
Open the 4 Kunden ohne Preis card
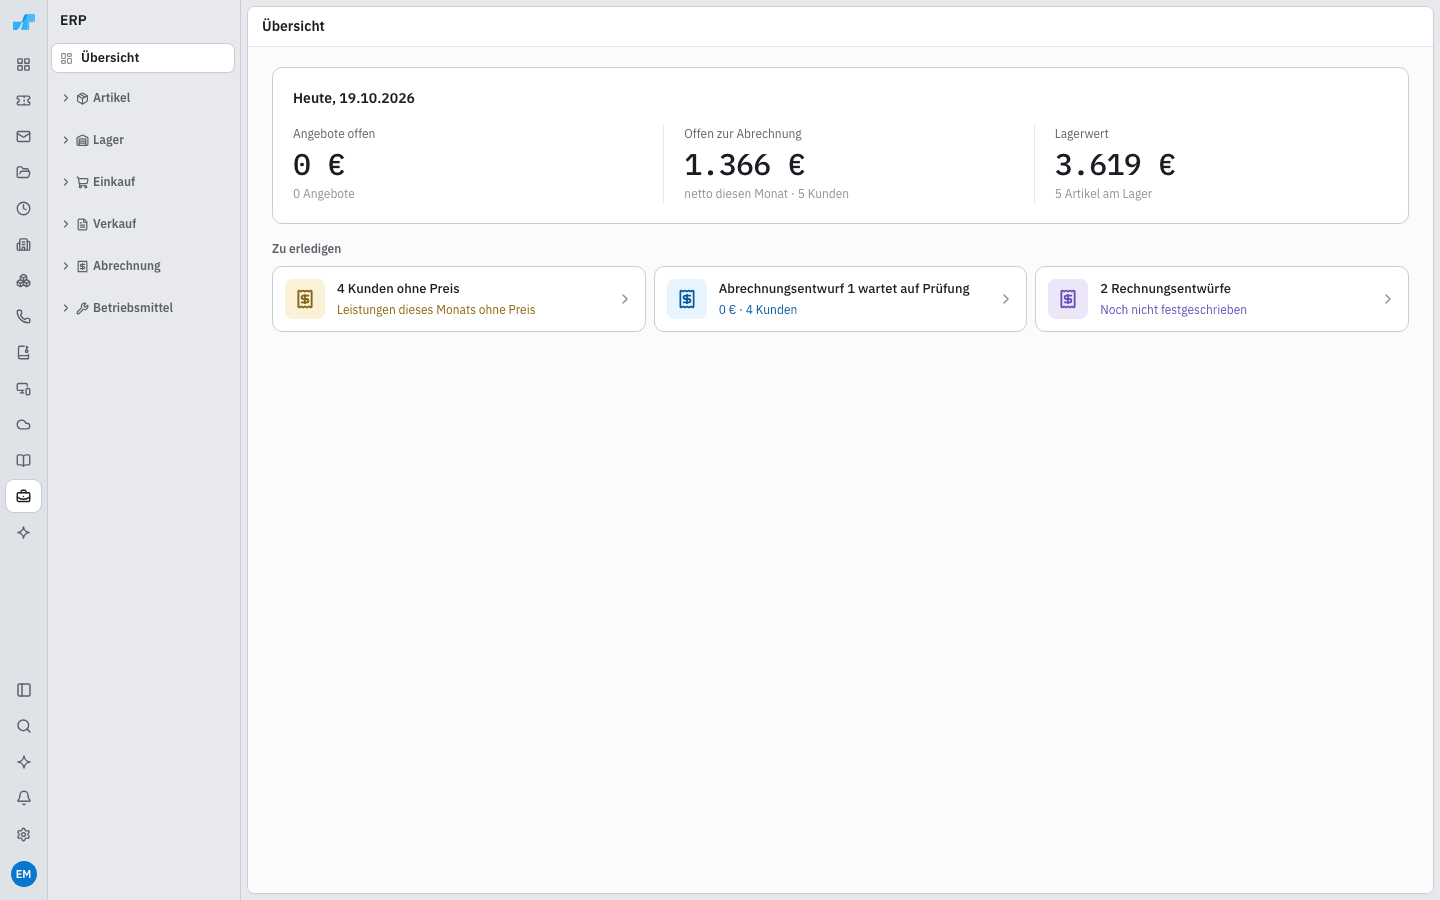coord(459,299)
